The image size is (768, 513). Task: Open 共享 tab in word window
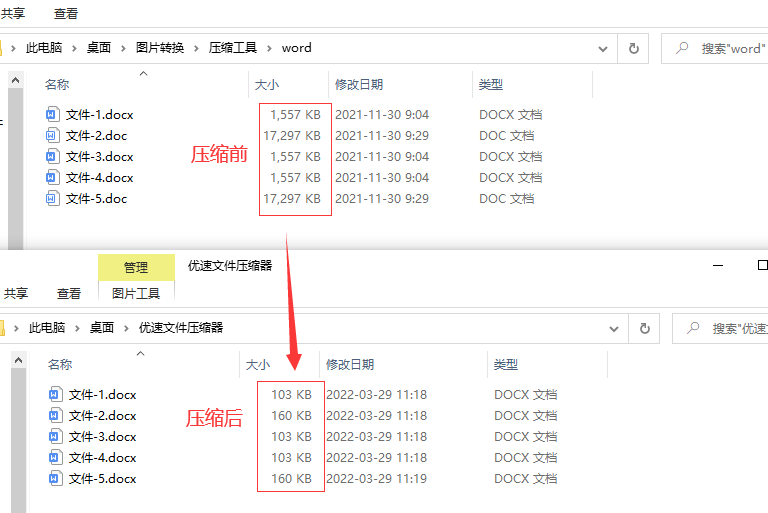click(x=13, y=13)
